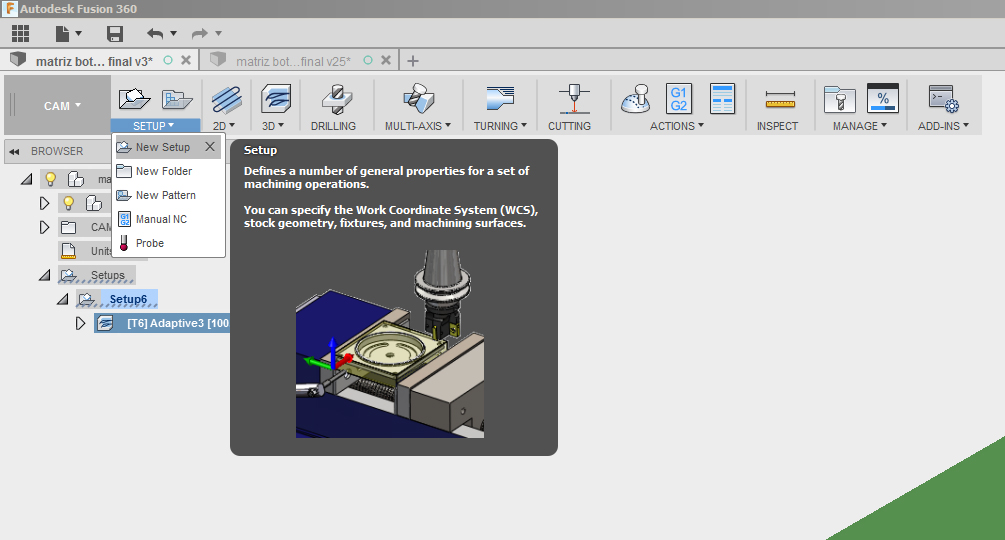1005x540 pixels.
Task: Open the File menu dropdown arrow
Action: [79, 33]
